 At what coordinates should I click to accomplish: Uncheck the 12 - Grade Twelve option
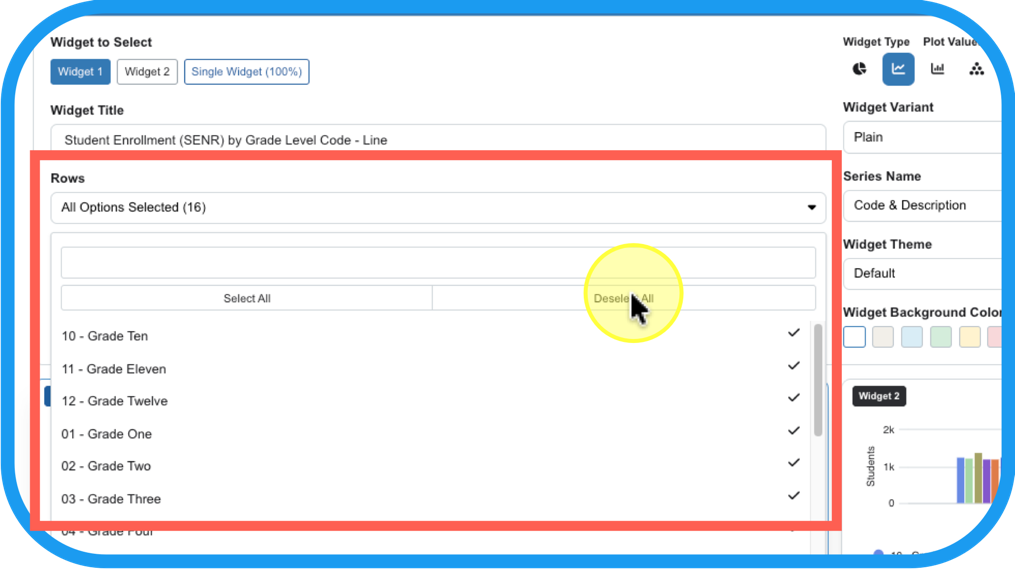tap(793, 398)
